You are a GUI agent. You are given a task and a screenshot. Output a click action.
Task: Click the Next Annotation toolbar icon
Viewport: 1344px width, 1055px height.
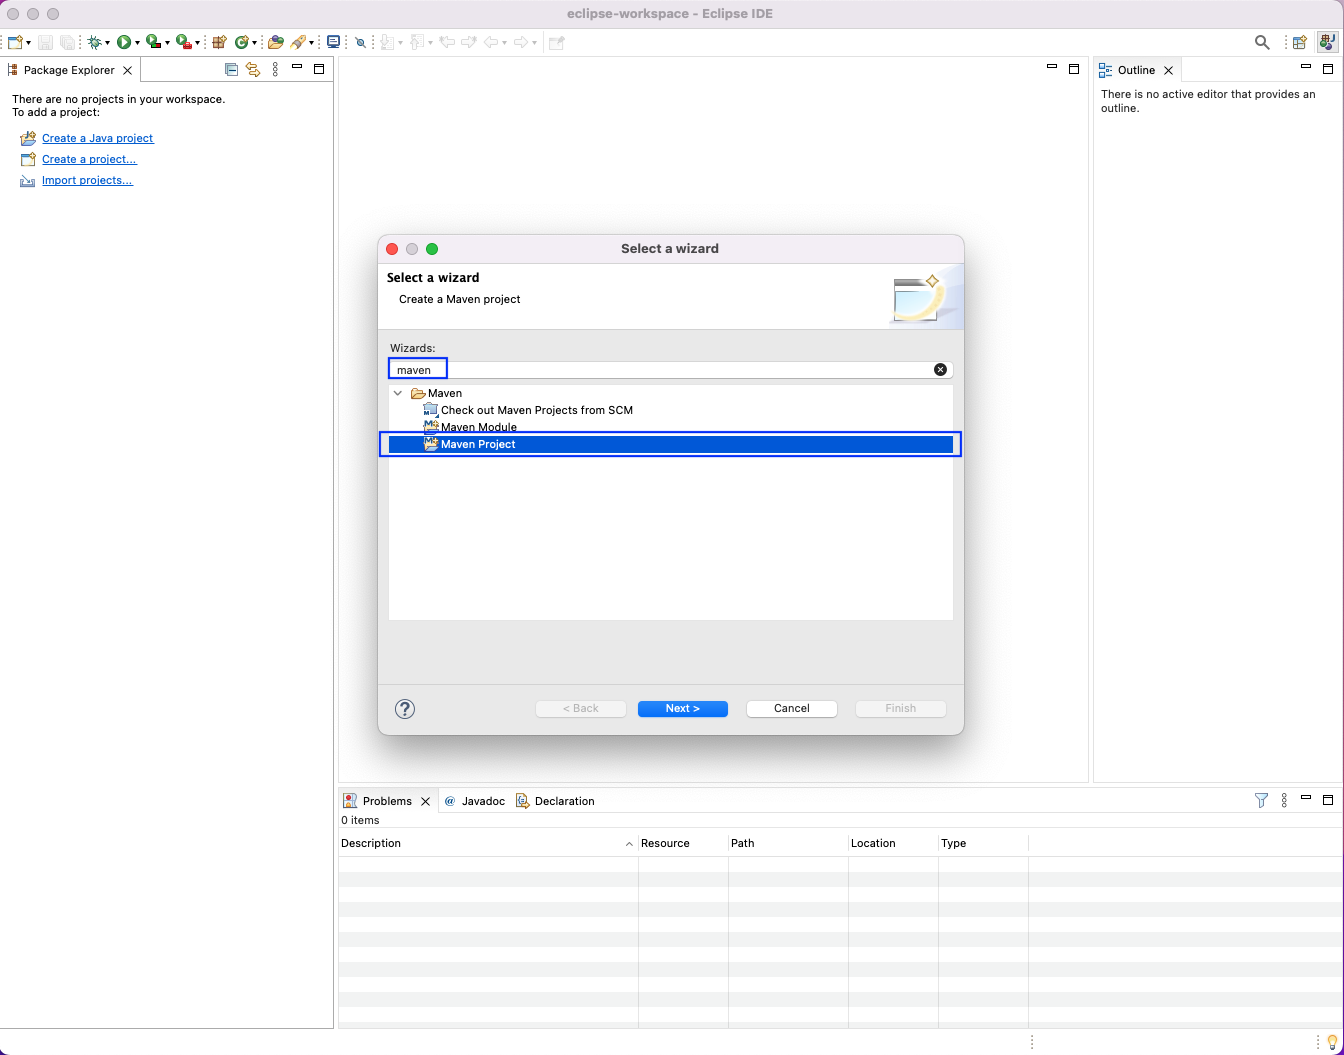pos(387,42)
